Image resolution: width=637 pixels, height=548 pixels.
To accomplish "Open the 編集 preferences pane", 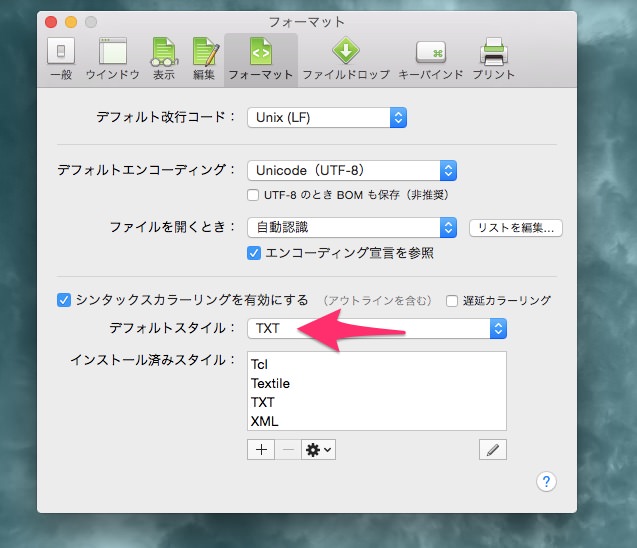I will pos(204,59).
